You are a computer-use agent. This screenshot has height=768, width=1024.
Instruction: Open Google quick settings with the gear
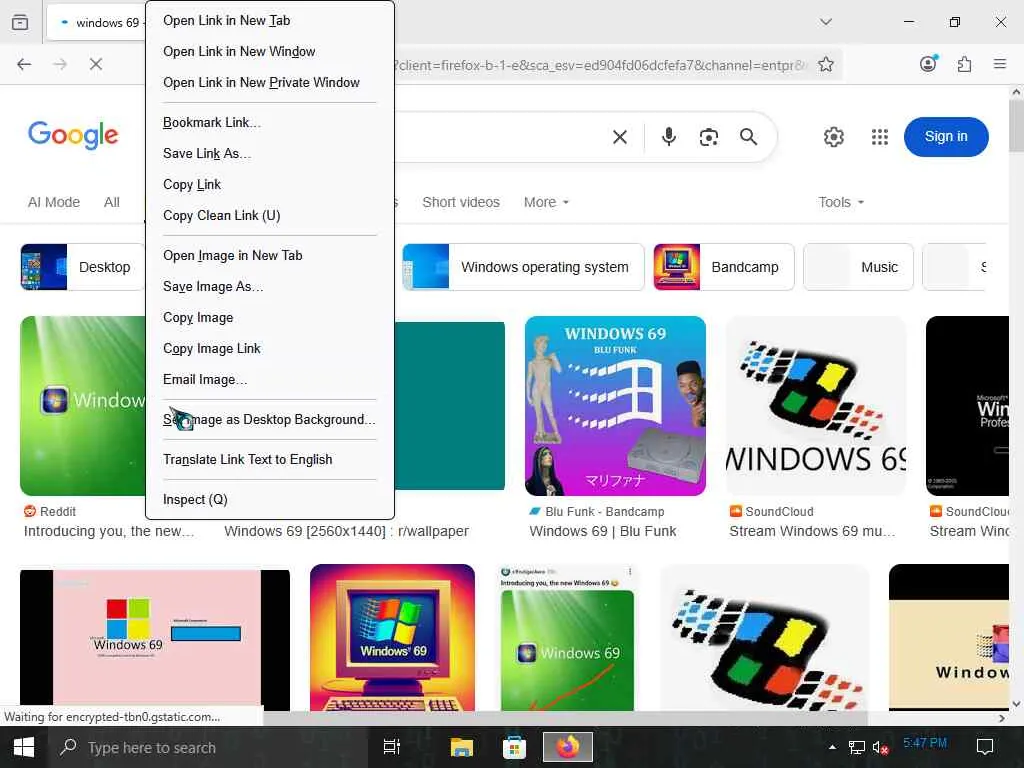pyautogui.click(x=833, y=136)
